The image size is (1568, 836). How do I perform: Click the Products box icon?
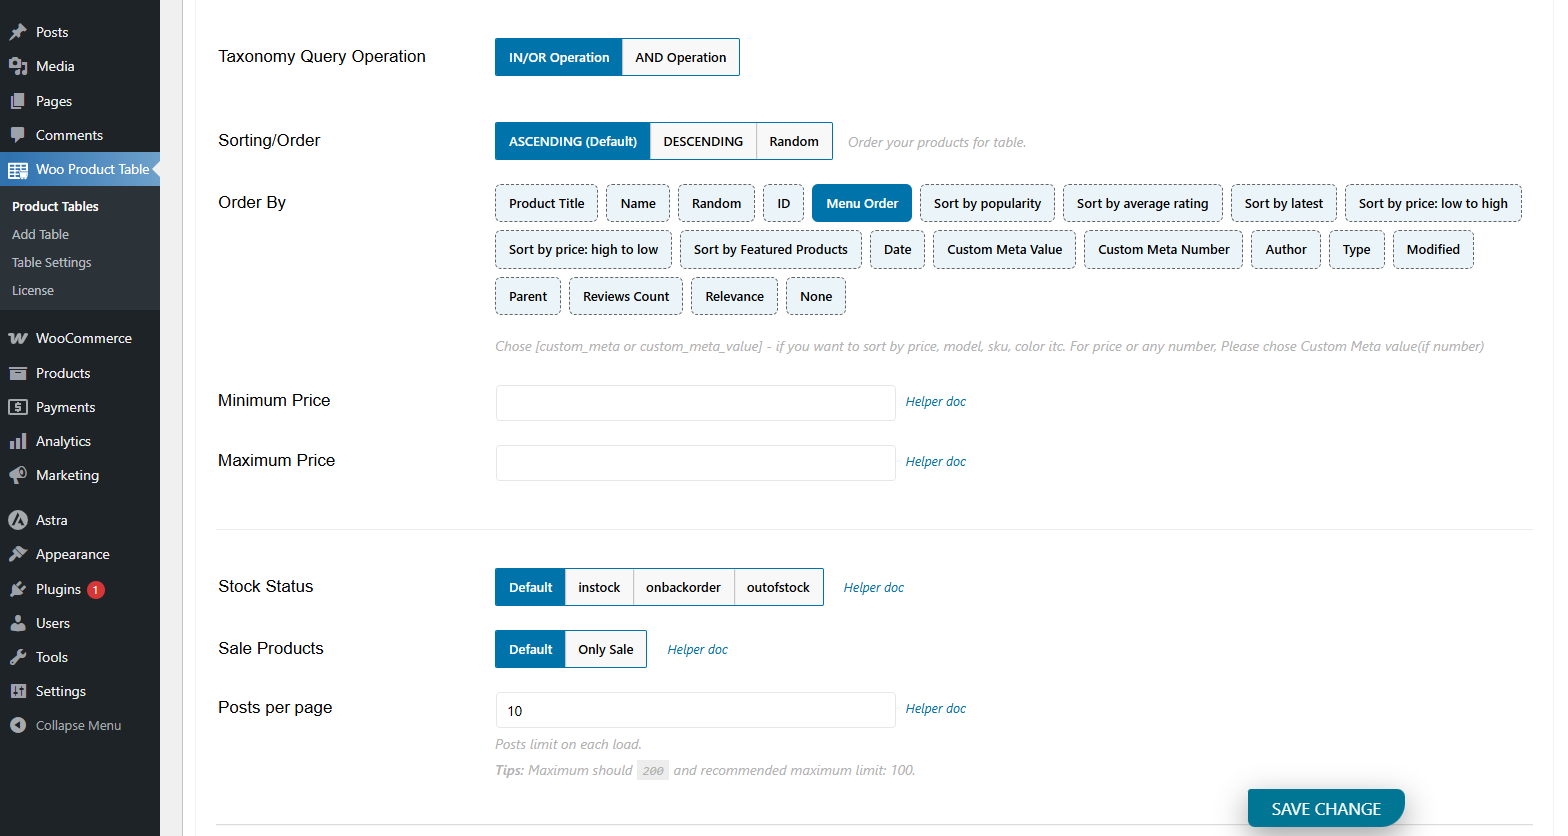tap(18, 373)
